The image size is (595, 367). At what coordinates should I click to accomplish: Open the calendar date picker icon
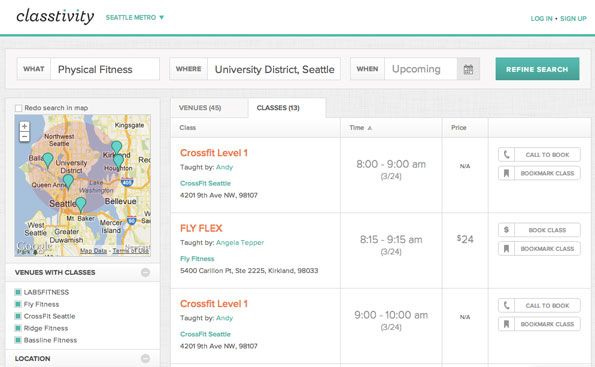click(x=468, y=69)
